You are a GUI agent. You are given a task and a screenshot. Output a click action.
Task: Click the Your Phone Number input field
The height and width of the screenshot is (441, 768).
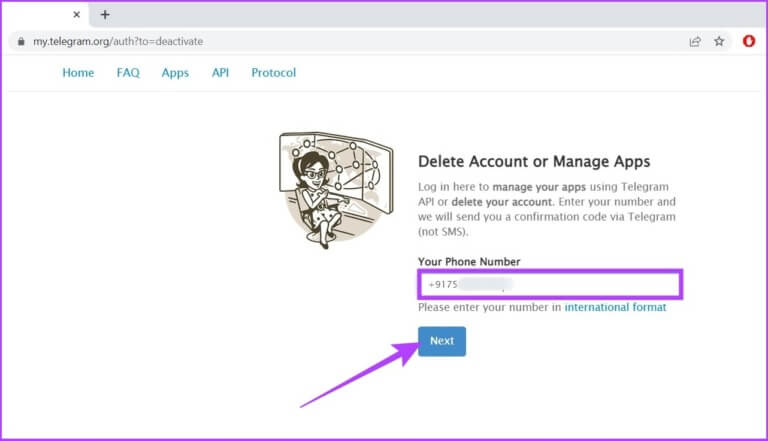tap(550, 284)
